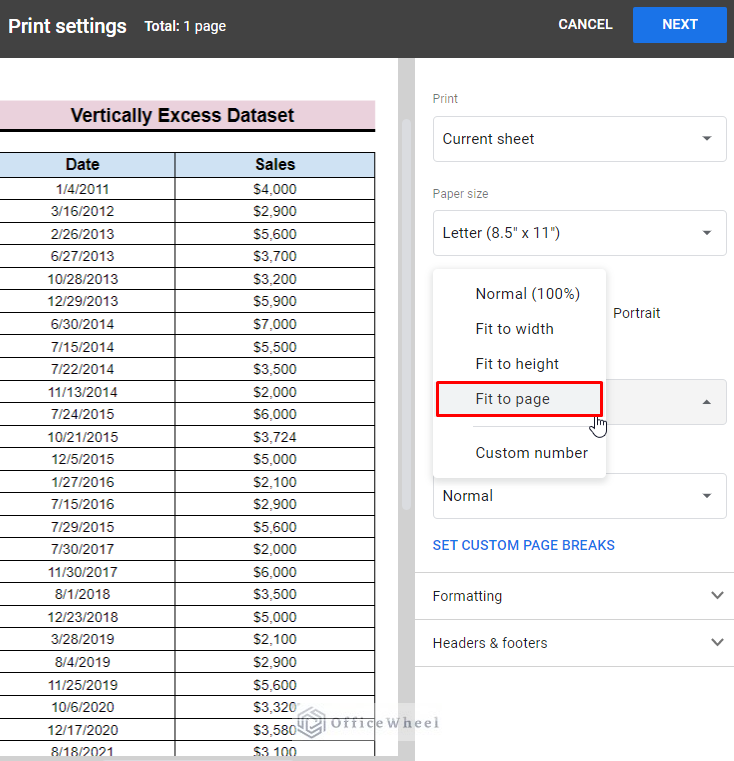Choose Fit to height from scale menu
Screen dimensions: 734x761
[x=517, y=364]
